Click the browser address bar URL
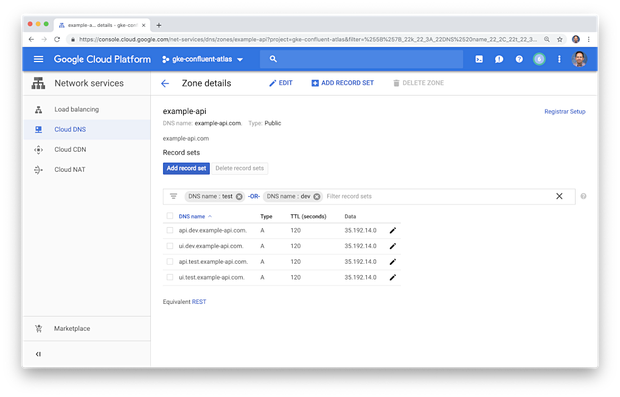 307,40
